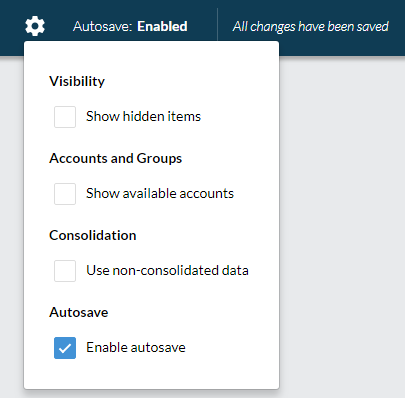
Task: Tick Use non-consolidated data checkbox
Action: click(65, 271)
